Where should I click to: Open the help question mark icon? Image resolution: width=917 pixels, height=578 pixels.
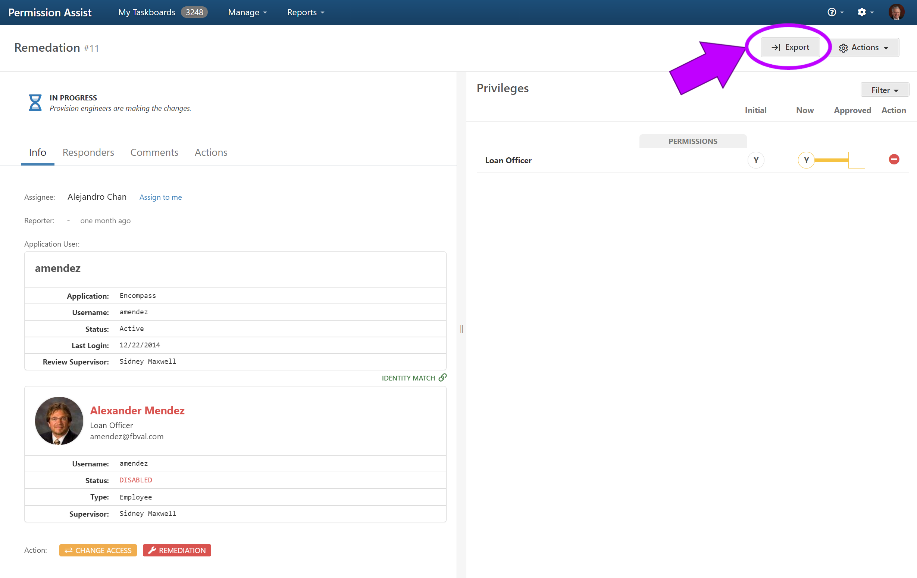[x=832, y=12]
